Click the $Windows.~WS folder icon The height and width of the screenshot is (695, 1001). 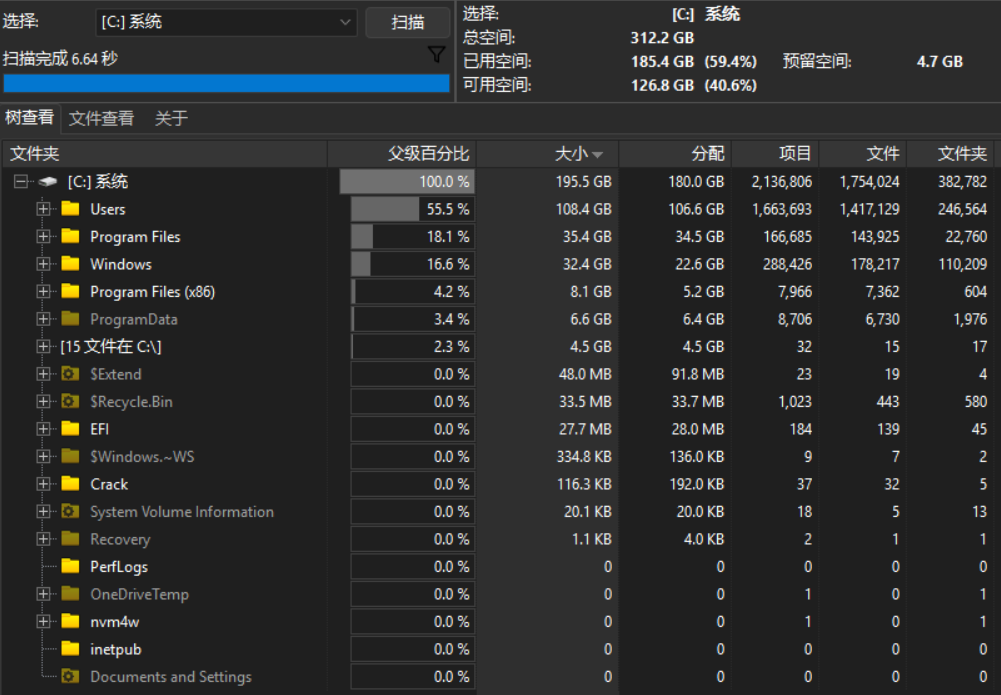pos(70,456)
